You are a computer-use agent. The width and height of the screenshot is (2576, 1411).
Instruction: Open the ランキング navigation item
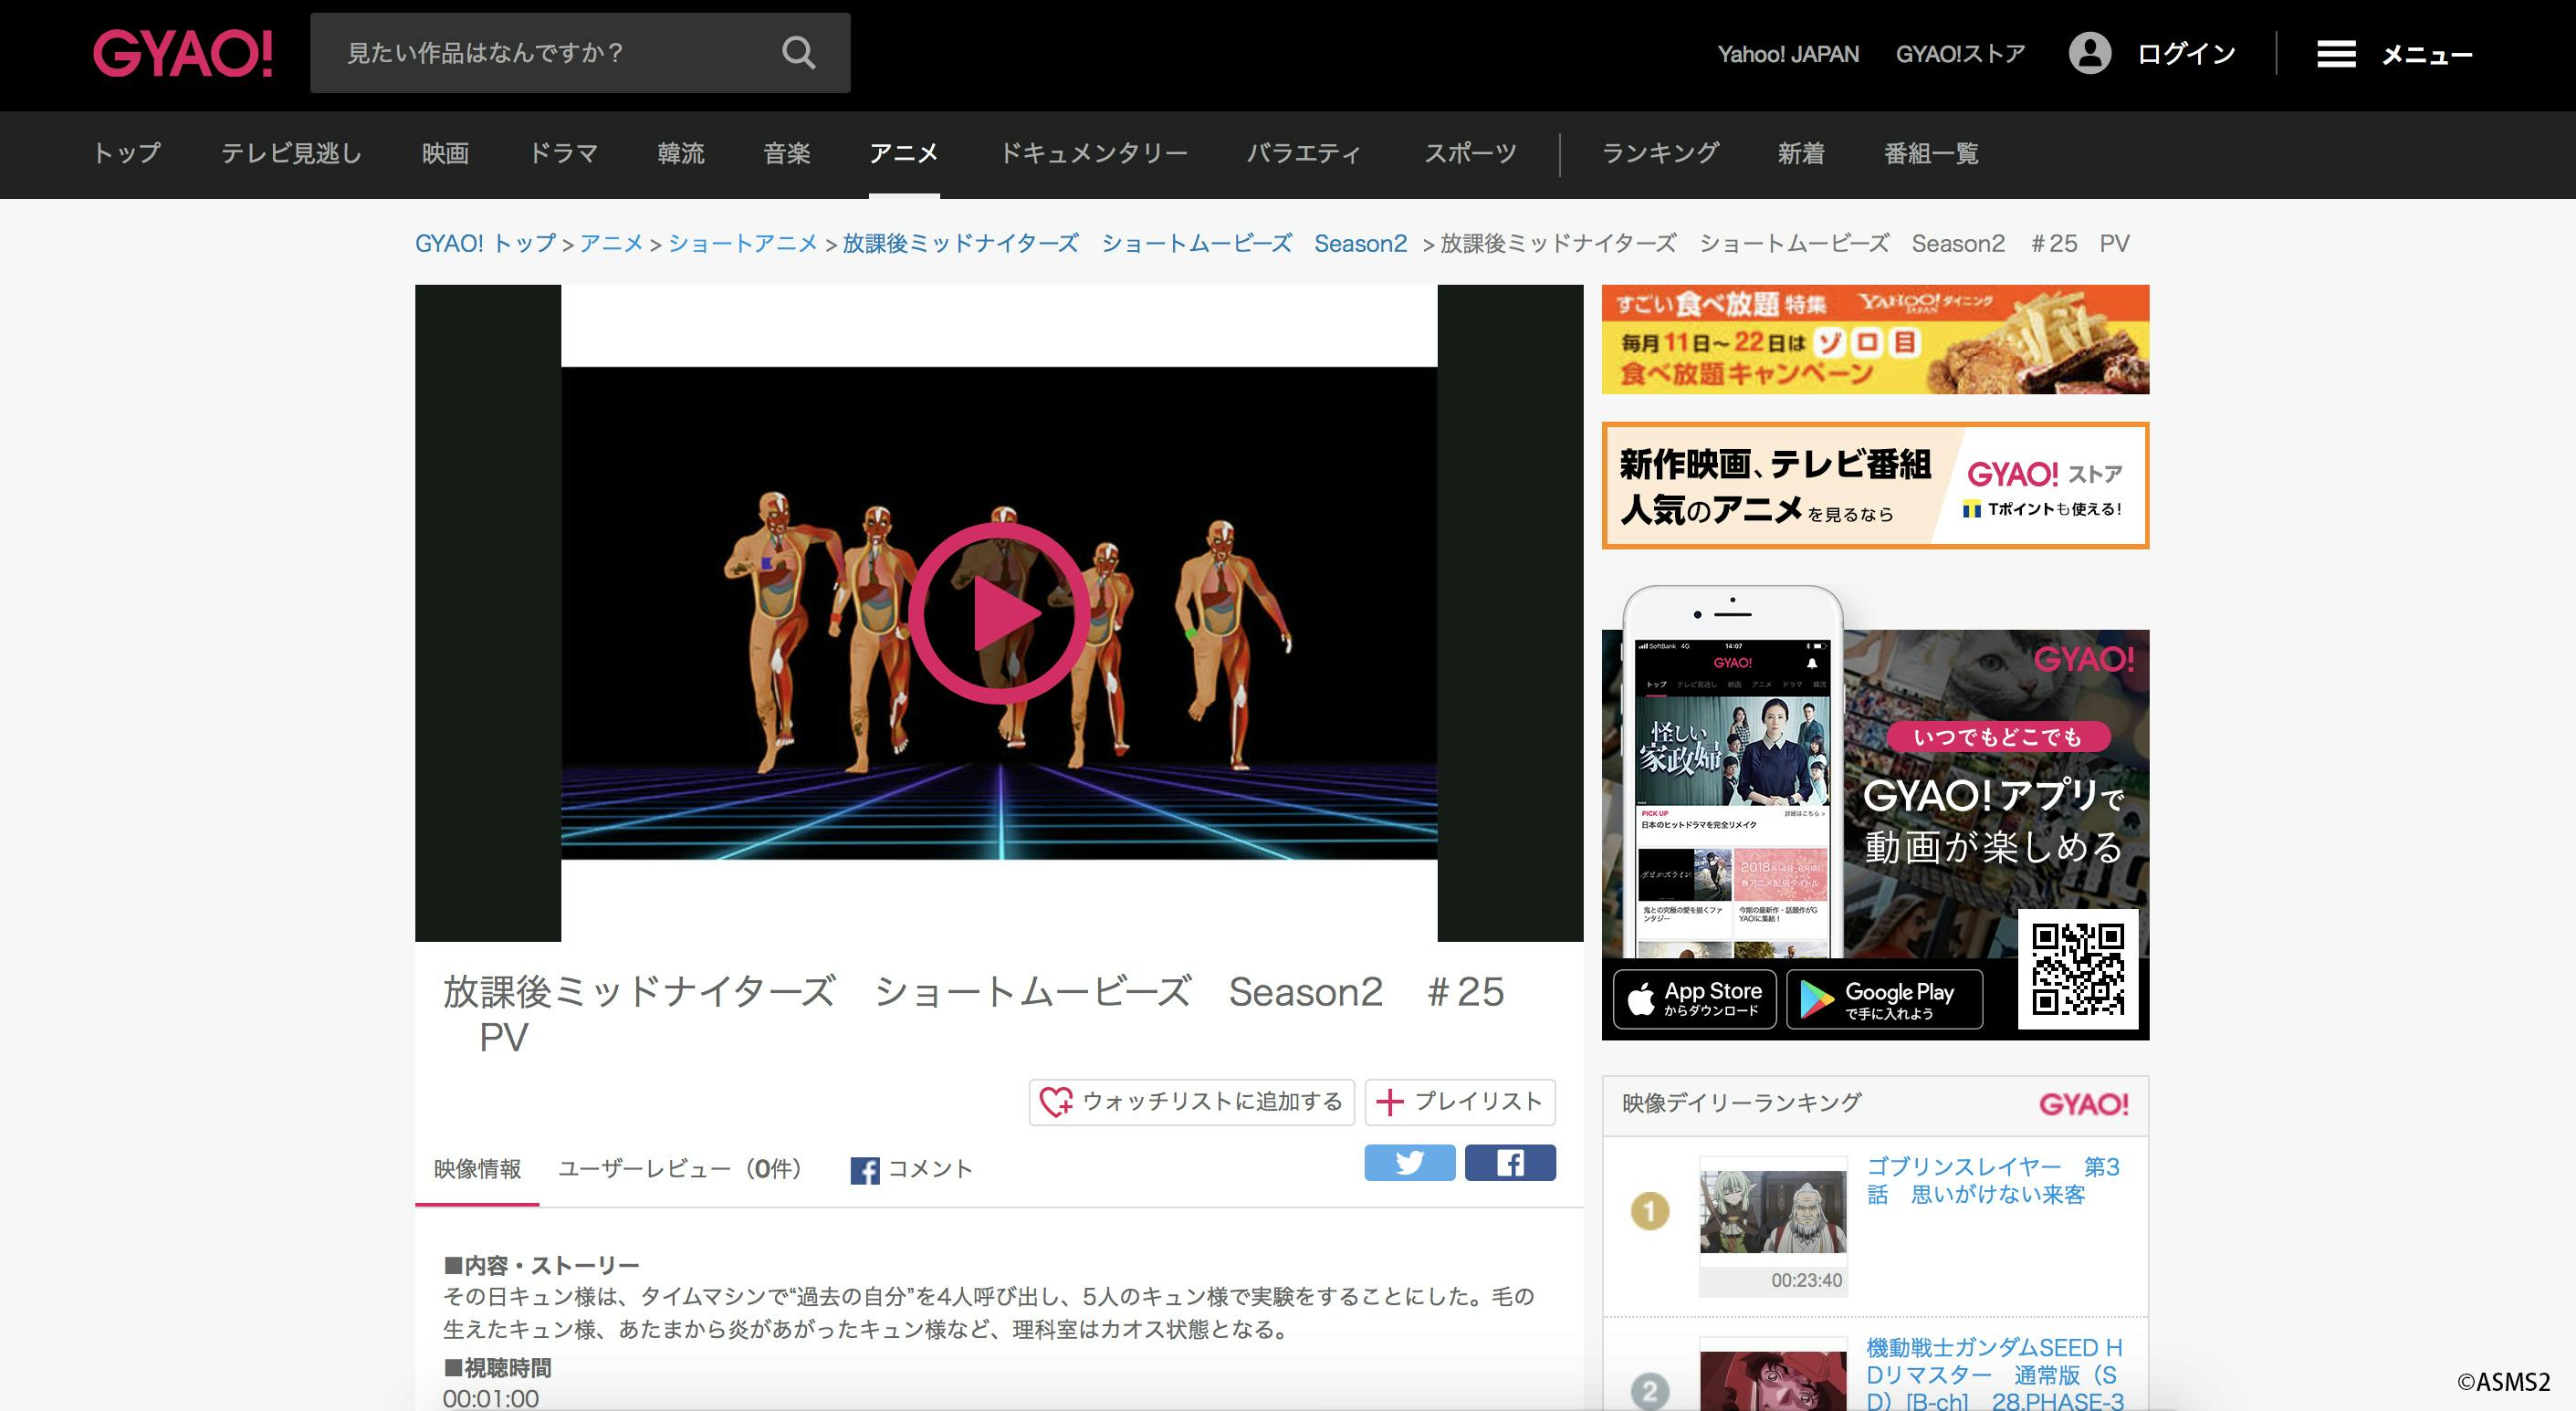click(x=1660, y=153)
